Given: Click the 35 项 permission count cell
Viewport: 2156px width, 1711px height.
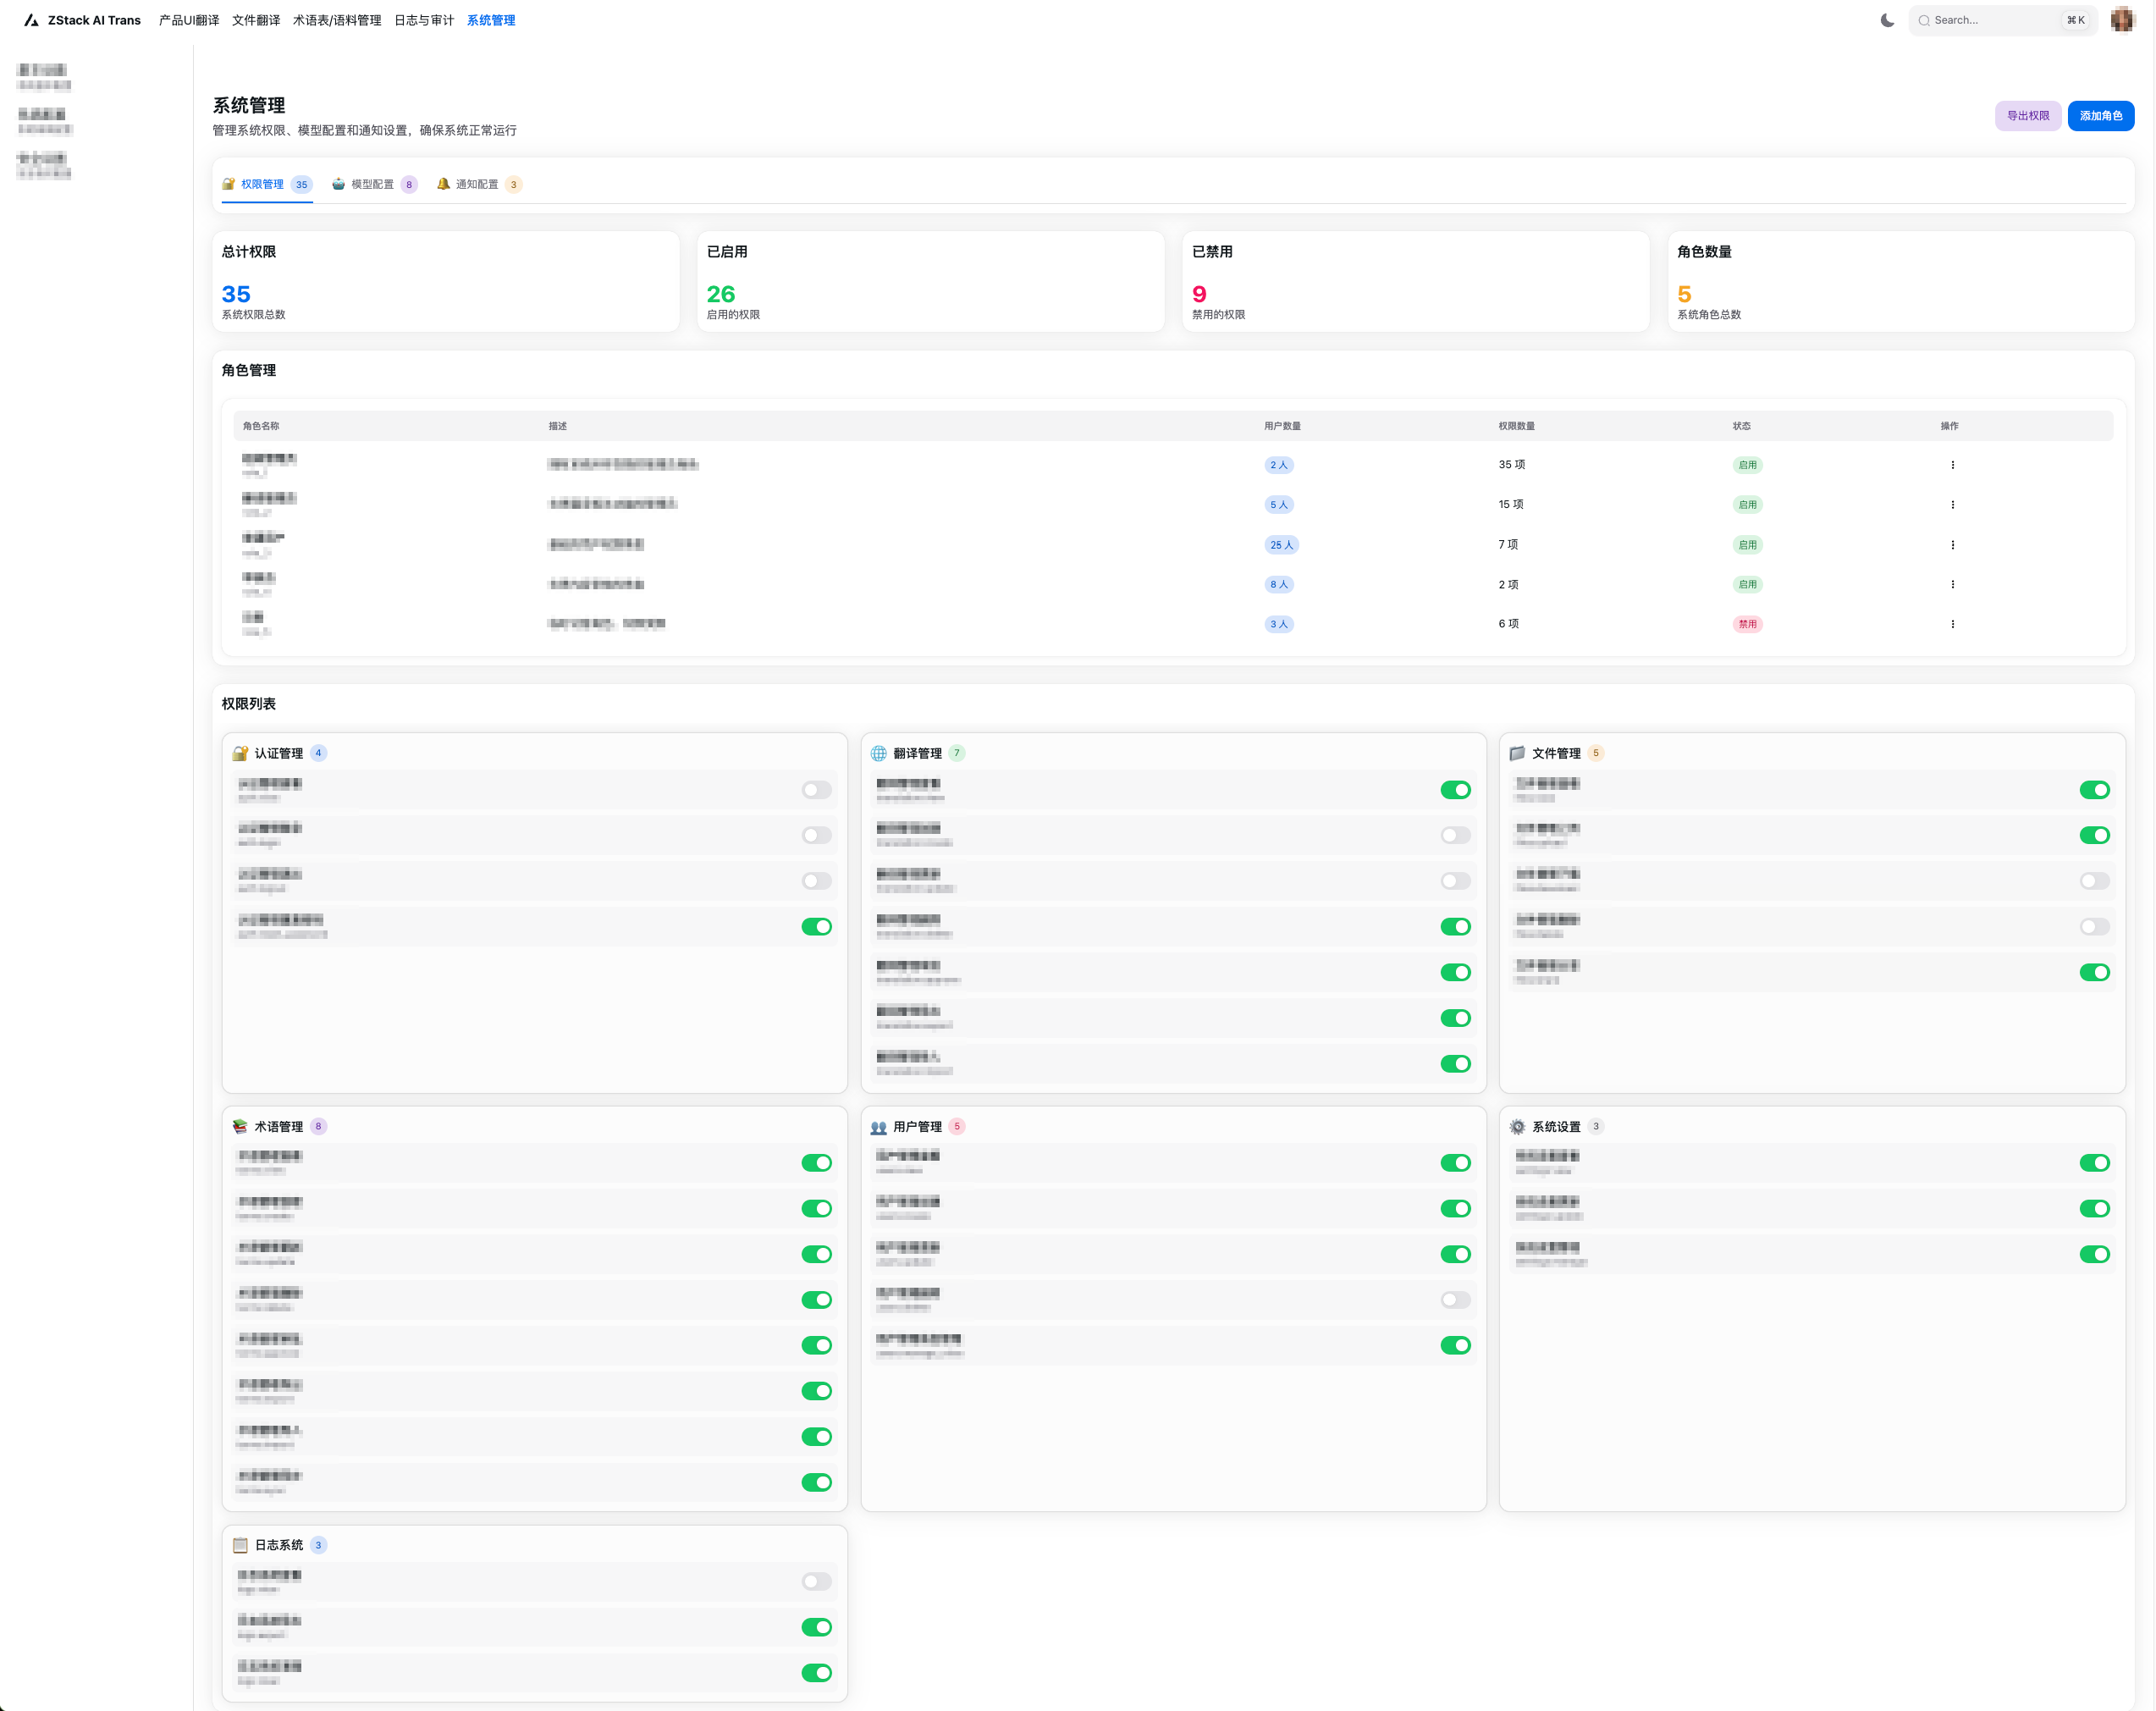Looking at the screenshot, I should 1511,465.
